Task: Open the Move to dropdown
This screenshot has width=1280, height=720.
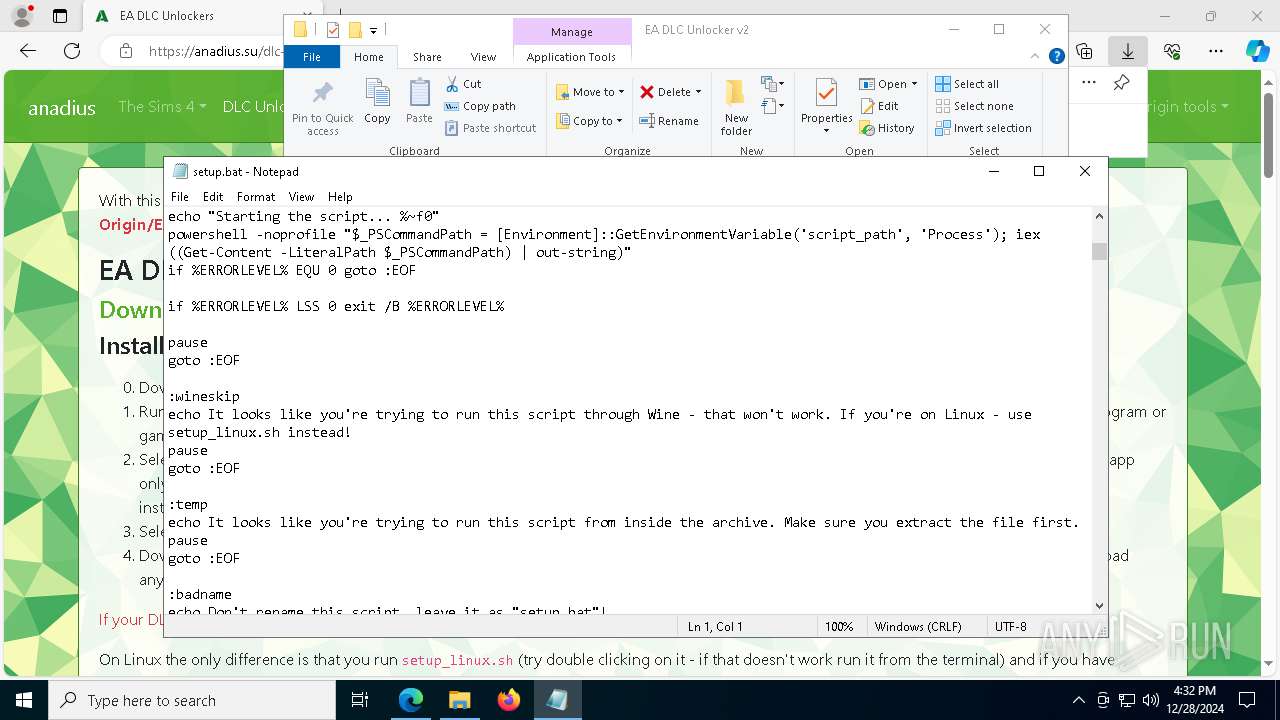Action: tap(590, 92)
